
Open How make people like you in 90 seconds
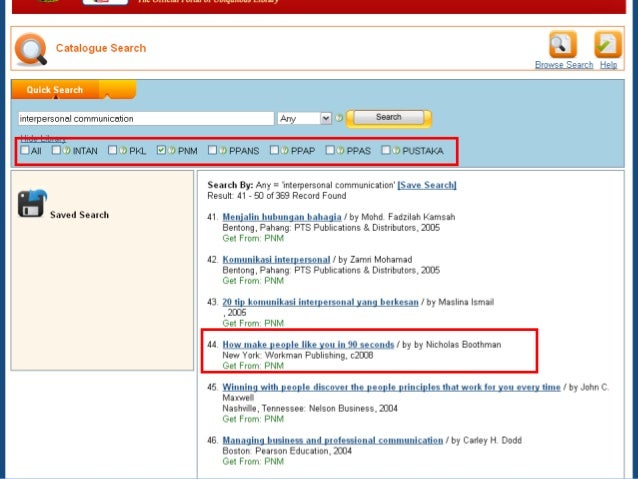tap(308, 345)
